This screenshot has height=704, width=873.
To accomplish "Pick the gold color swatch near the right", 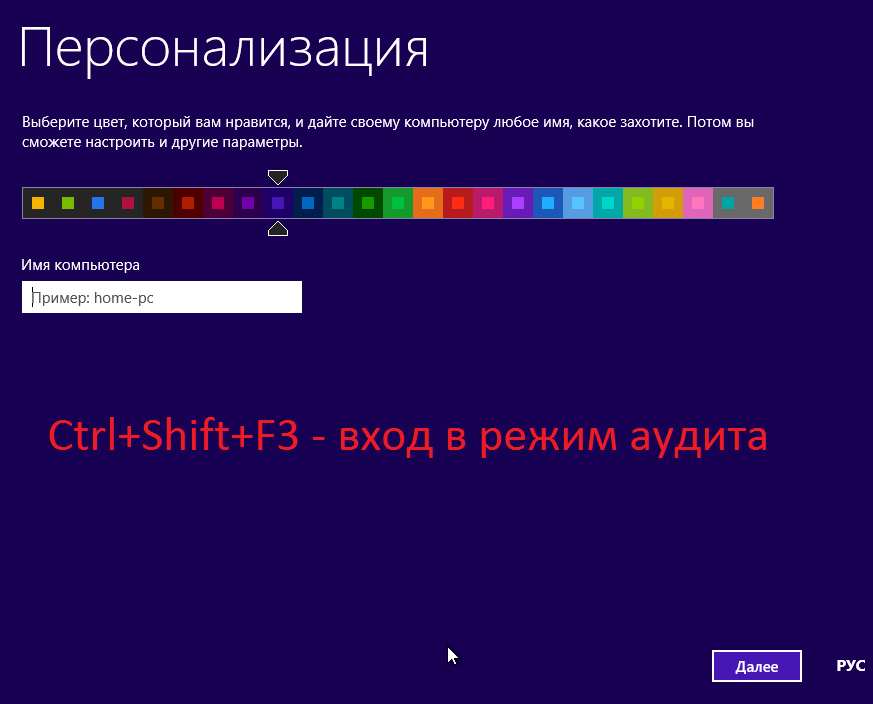I will 666,202.
